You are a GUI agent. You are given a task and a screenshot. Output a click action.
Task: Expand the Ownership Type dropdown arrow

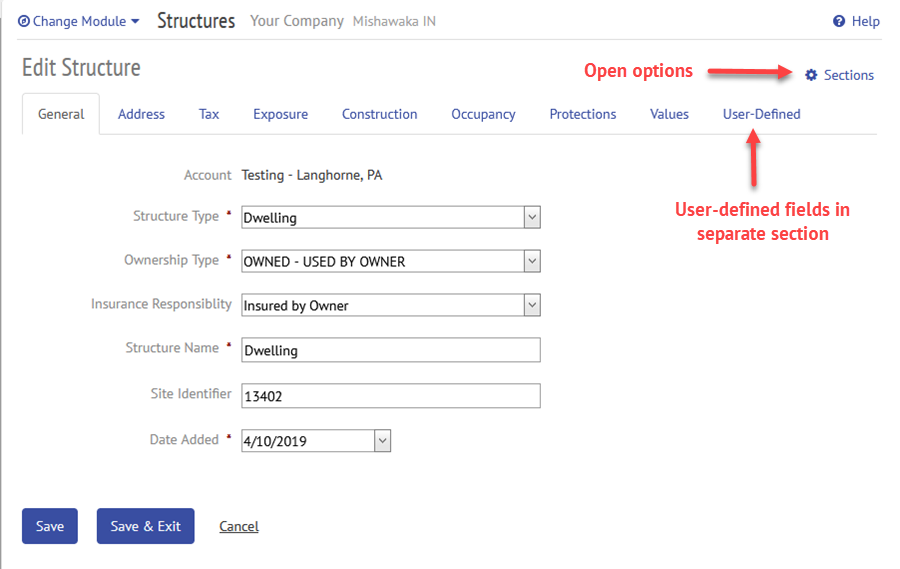coord(532,261)
